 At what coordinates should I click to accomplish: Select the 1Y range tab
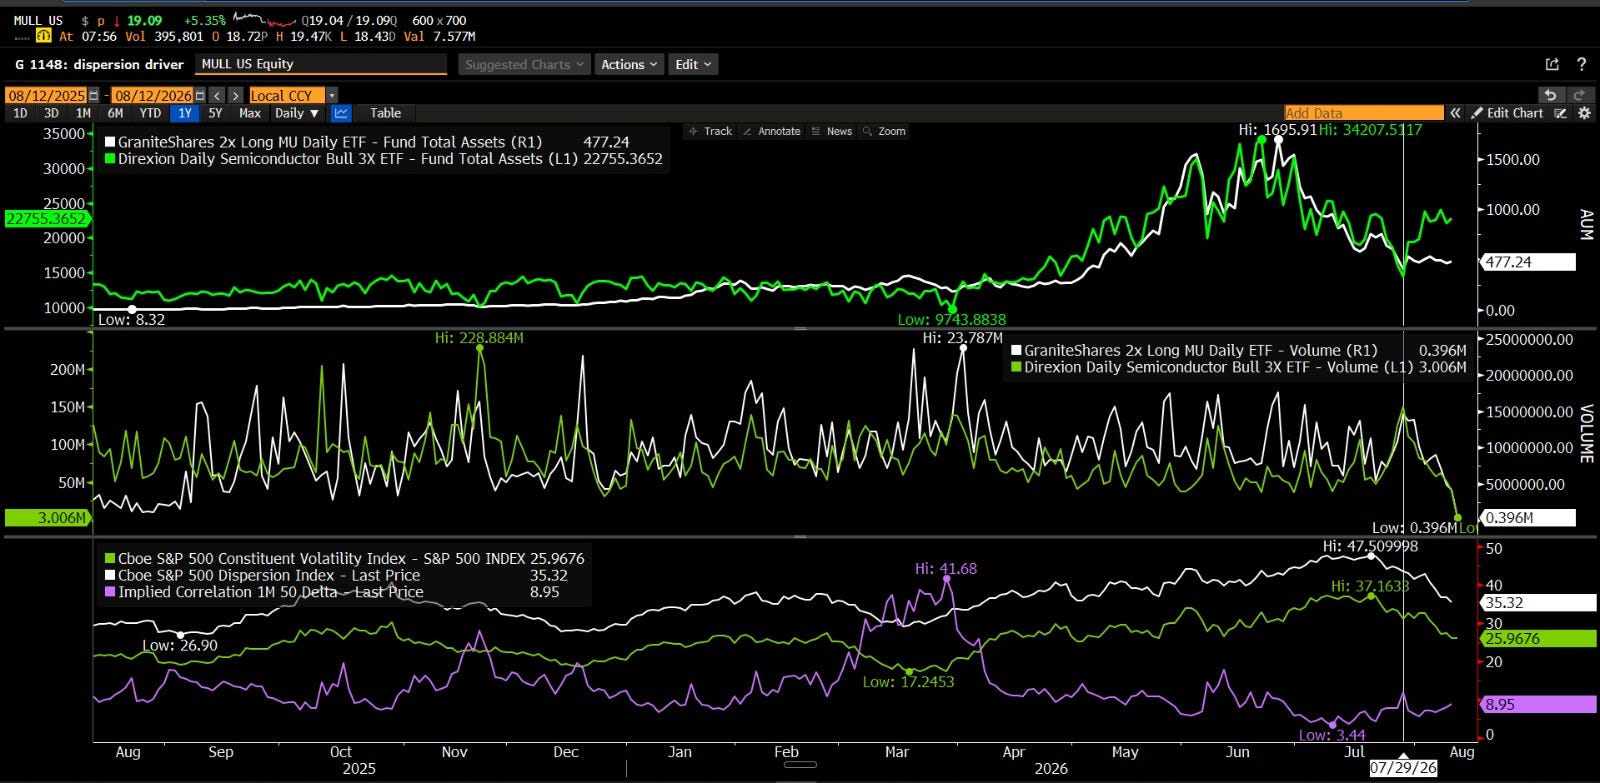184,113
